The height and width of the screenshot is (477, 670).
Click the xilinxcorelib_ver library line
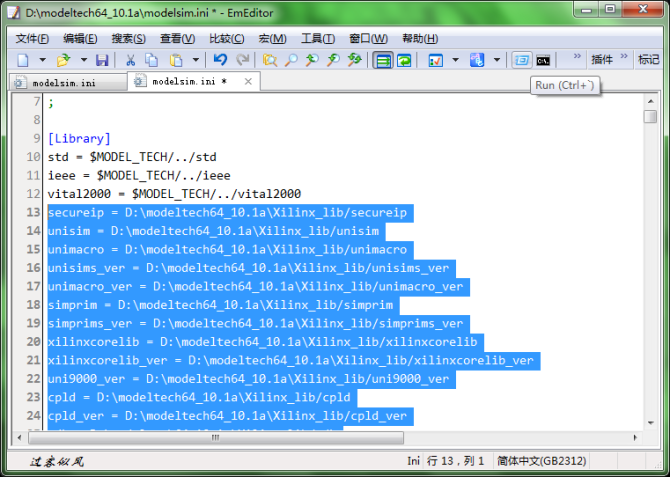[291, 360]
